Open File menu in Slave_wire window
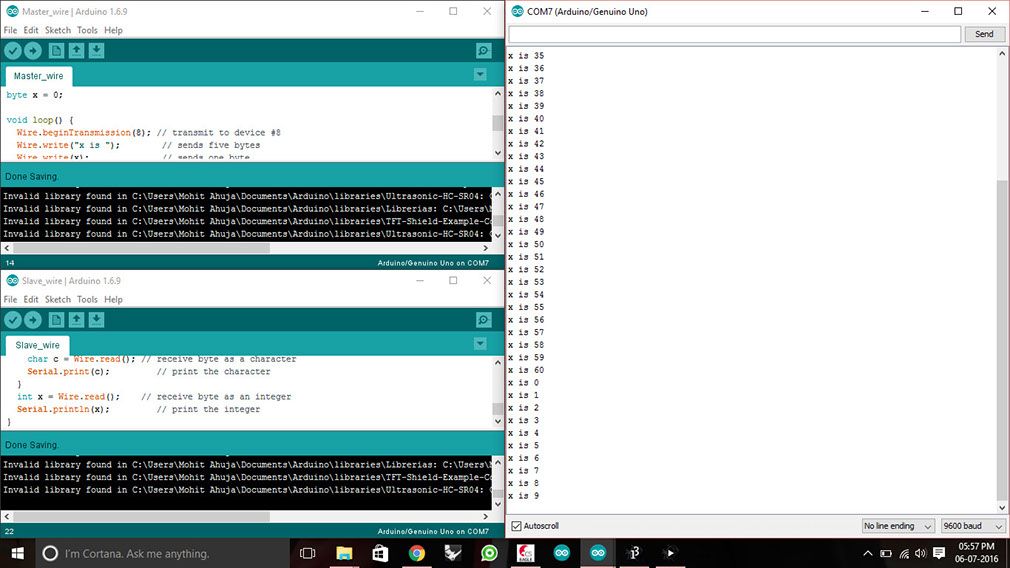 click(10, 299)
